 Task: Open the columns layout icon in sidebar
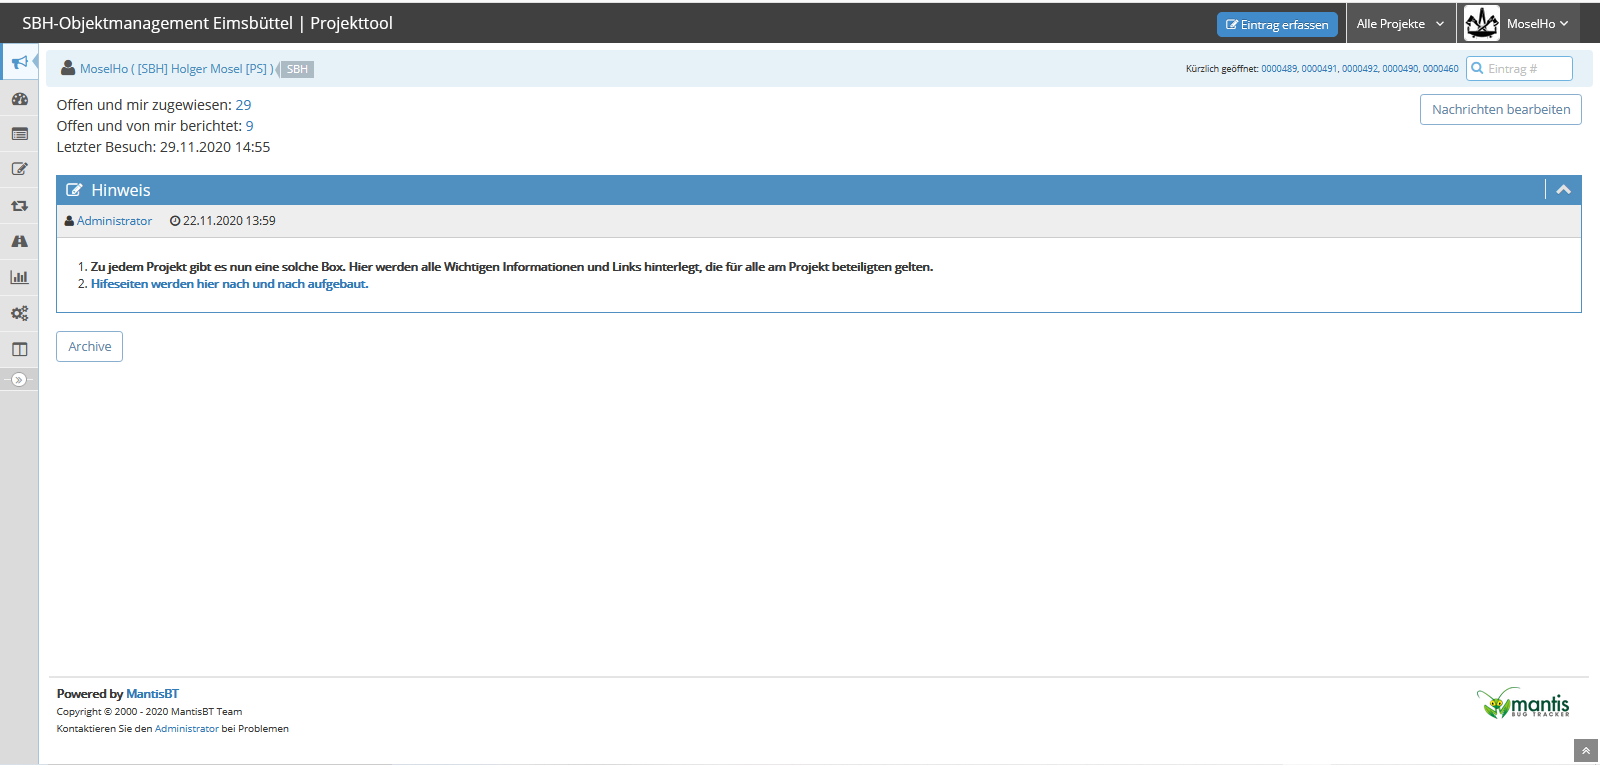[19, 349]
